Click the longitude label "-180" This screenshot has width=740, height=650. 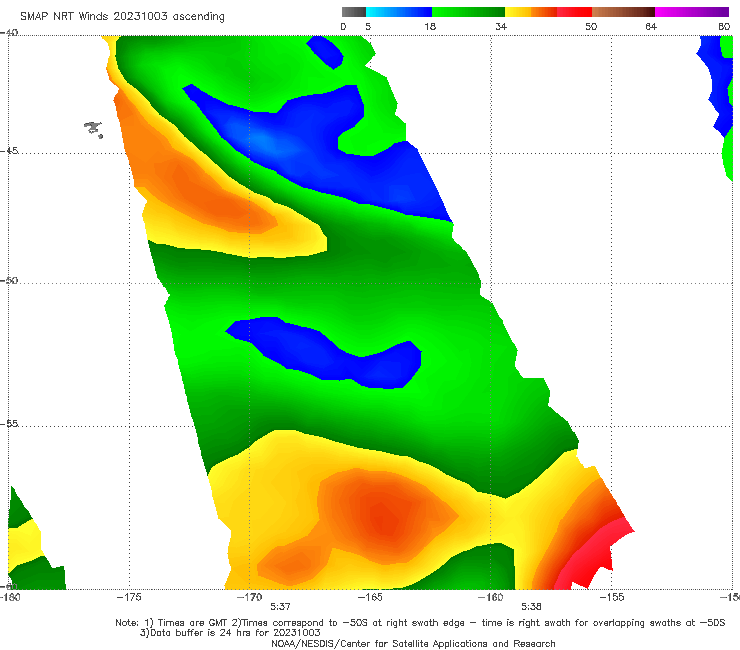tap(10, 597)
